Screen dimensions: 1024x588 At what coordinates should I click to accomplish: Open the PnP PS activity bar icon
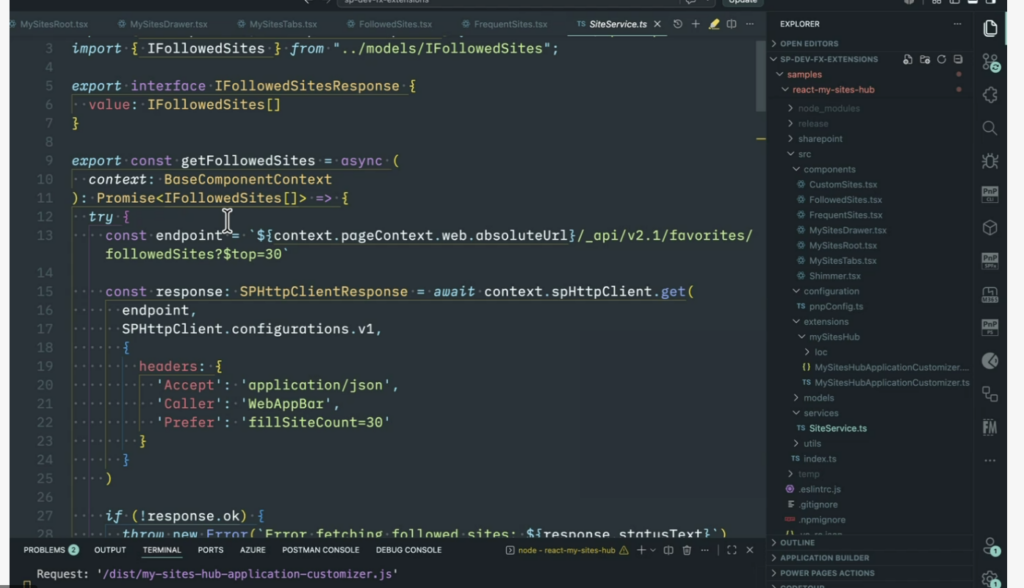click(990, 327)
